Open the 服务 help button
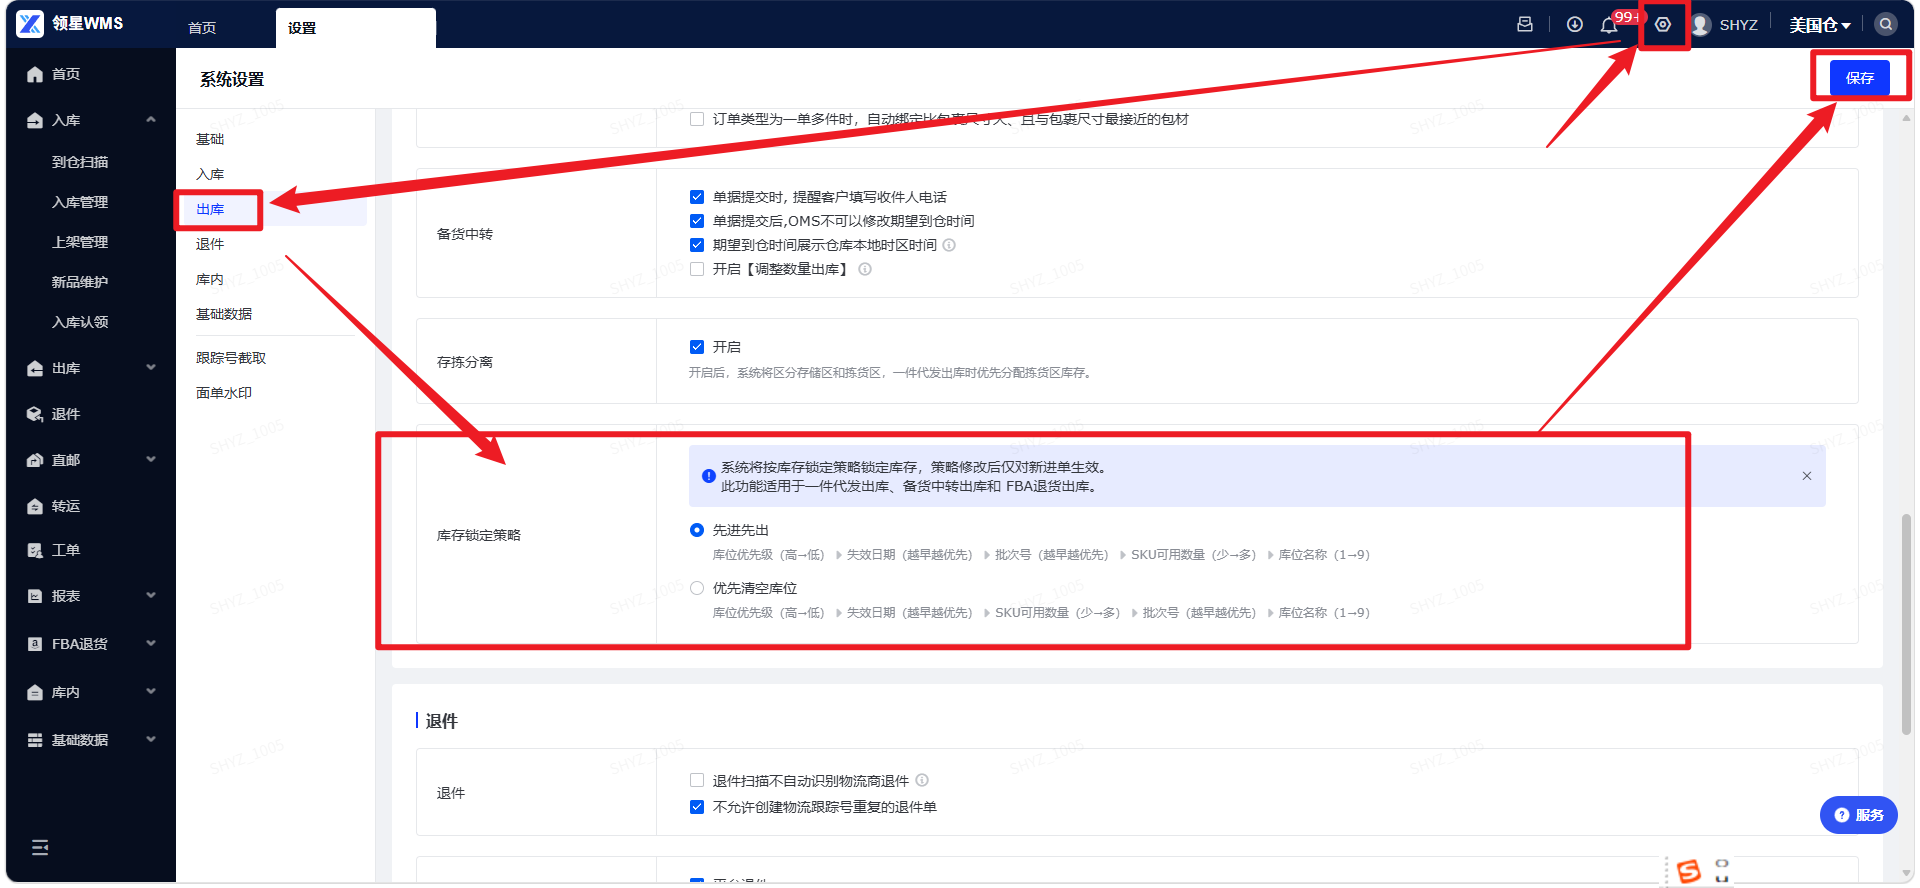 pos(1859,815)
